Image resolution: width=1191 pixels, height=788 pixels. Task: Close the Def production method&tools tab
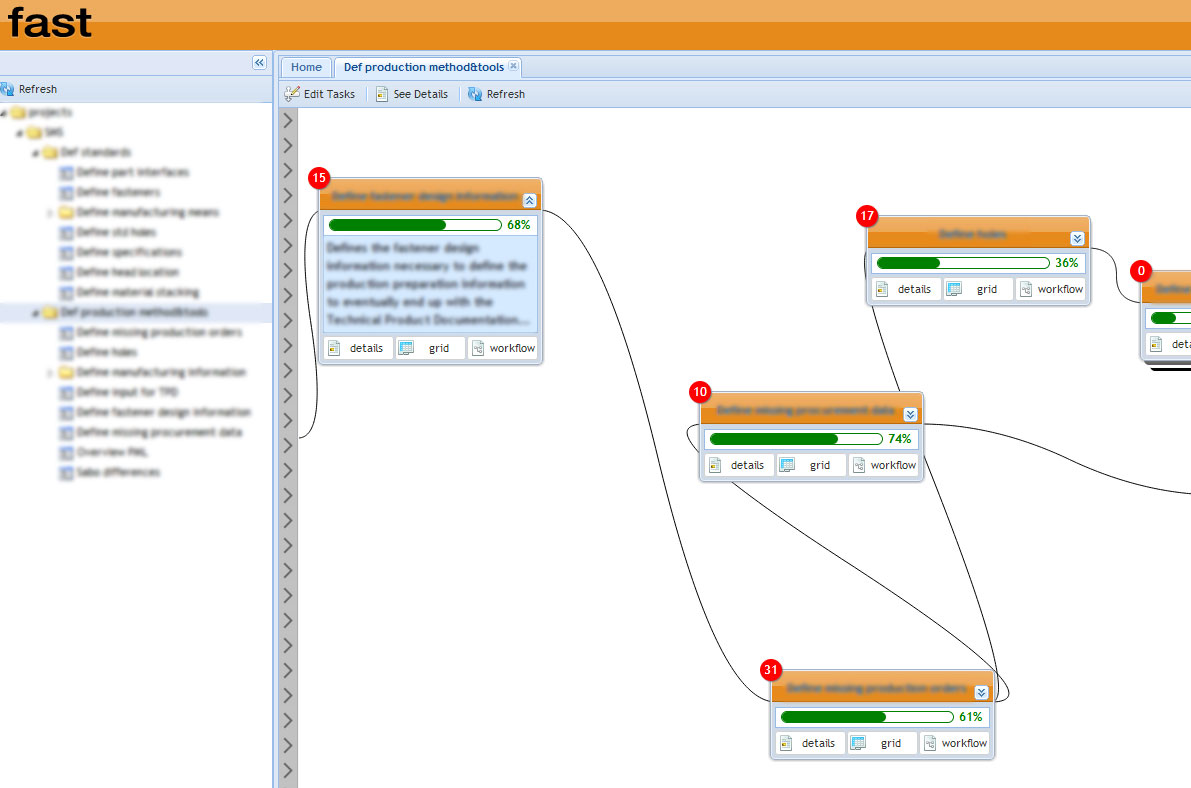pyautogui.click(x=513, y=66)
